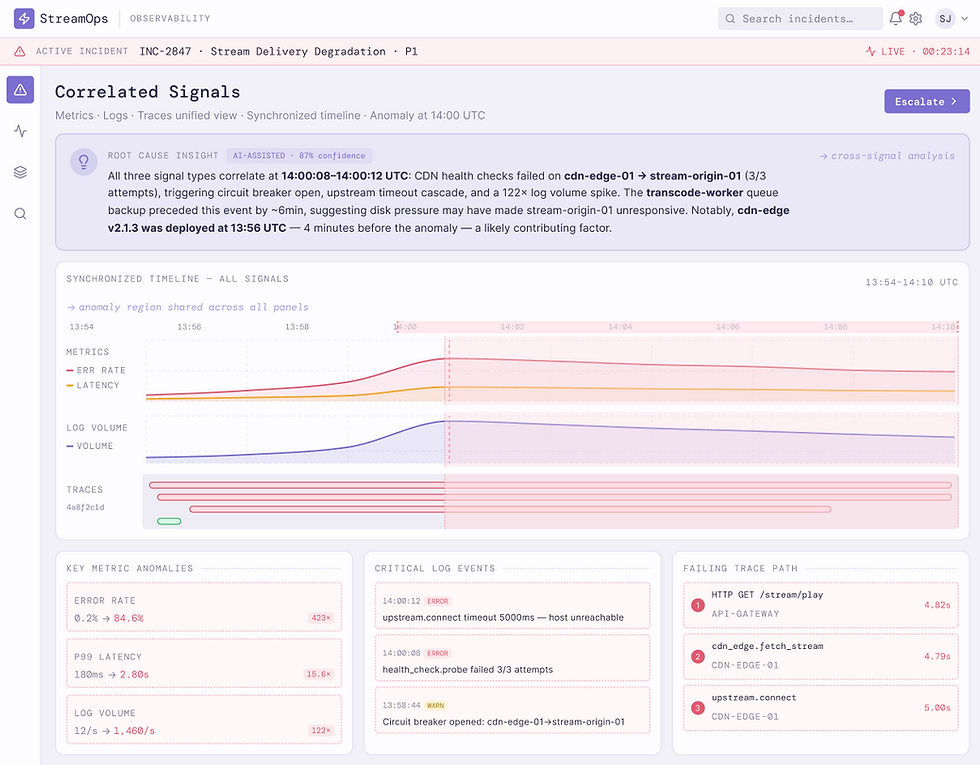Click the StreamOps lightning logo icon
Image resolution: width=980 pixels, height=765 pixels.
(24, 18)
